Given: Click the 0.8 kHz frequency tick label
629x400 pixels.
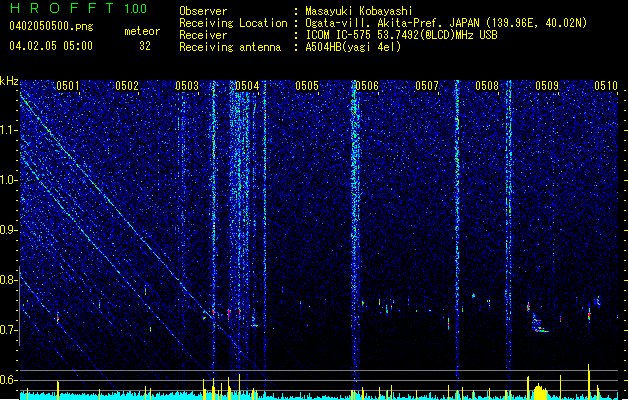Looking at the screenshot, I should [8, 280].
